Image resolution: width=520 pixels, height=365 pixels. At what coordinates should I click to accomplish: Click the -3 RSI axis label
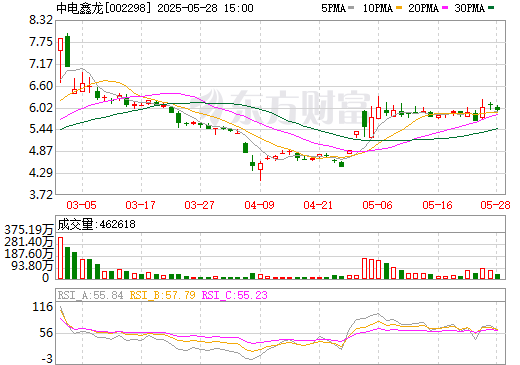[47, 359]
